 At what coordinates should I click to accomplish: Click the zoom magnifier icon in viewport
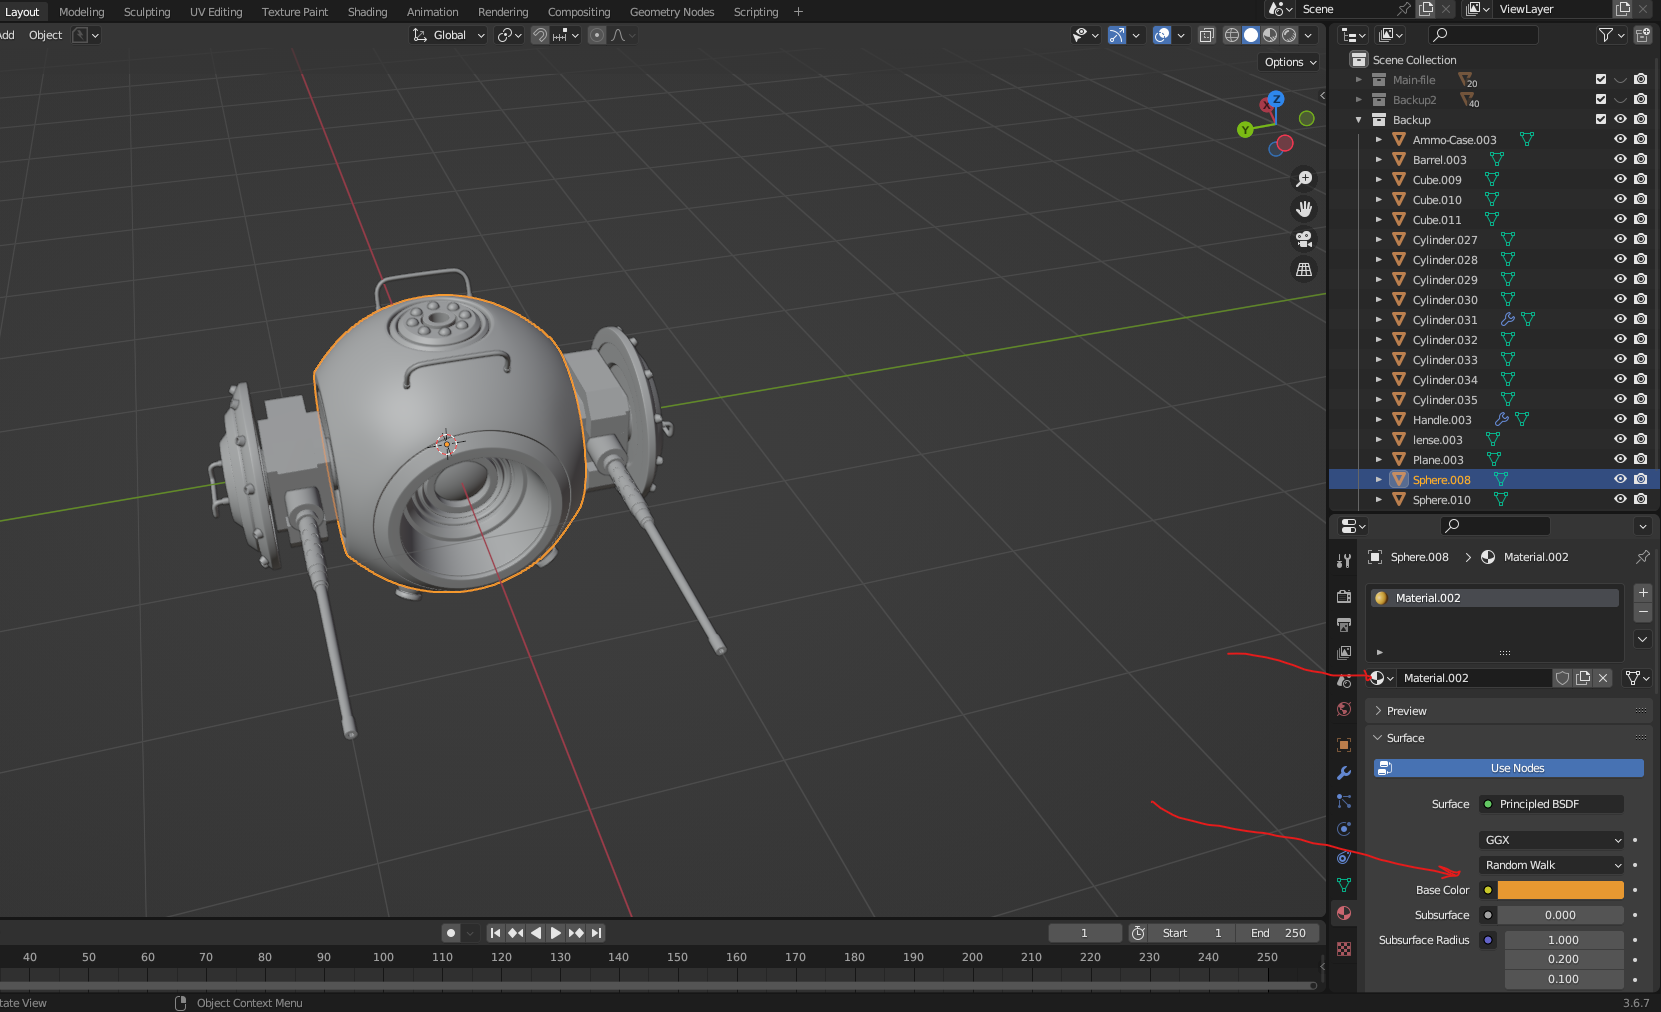tap(1304, 179)
